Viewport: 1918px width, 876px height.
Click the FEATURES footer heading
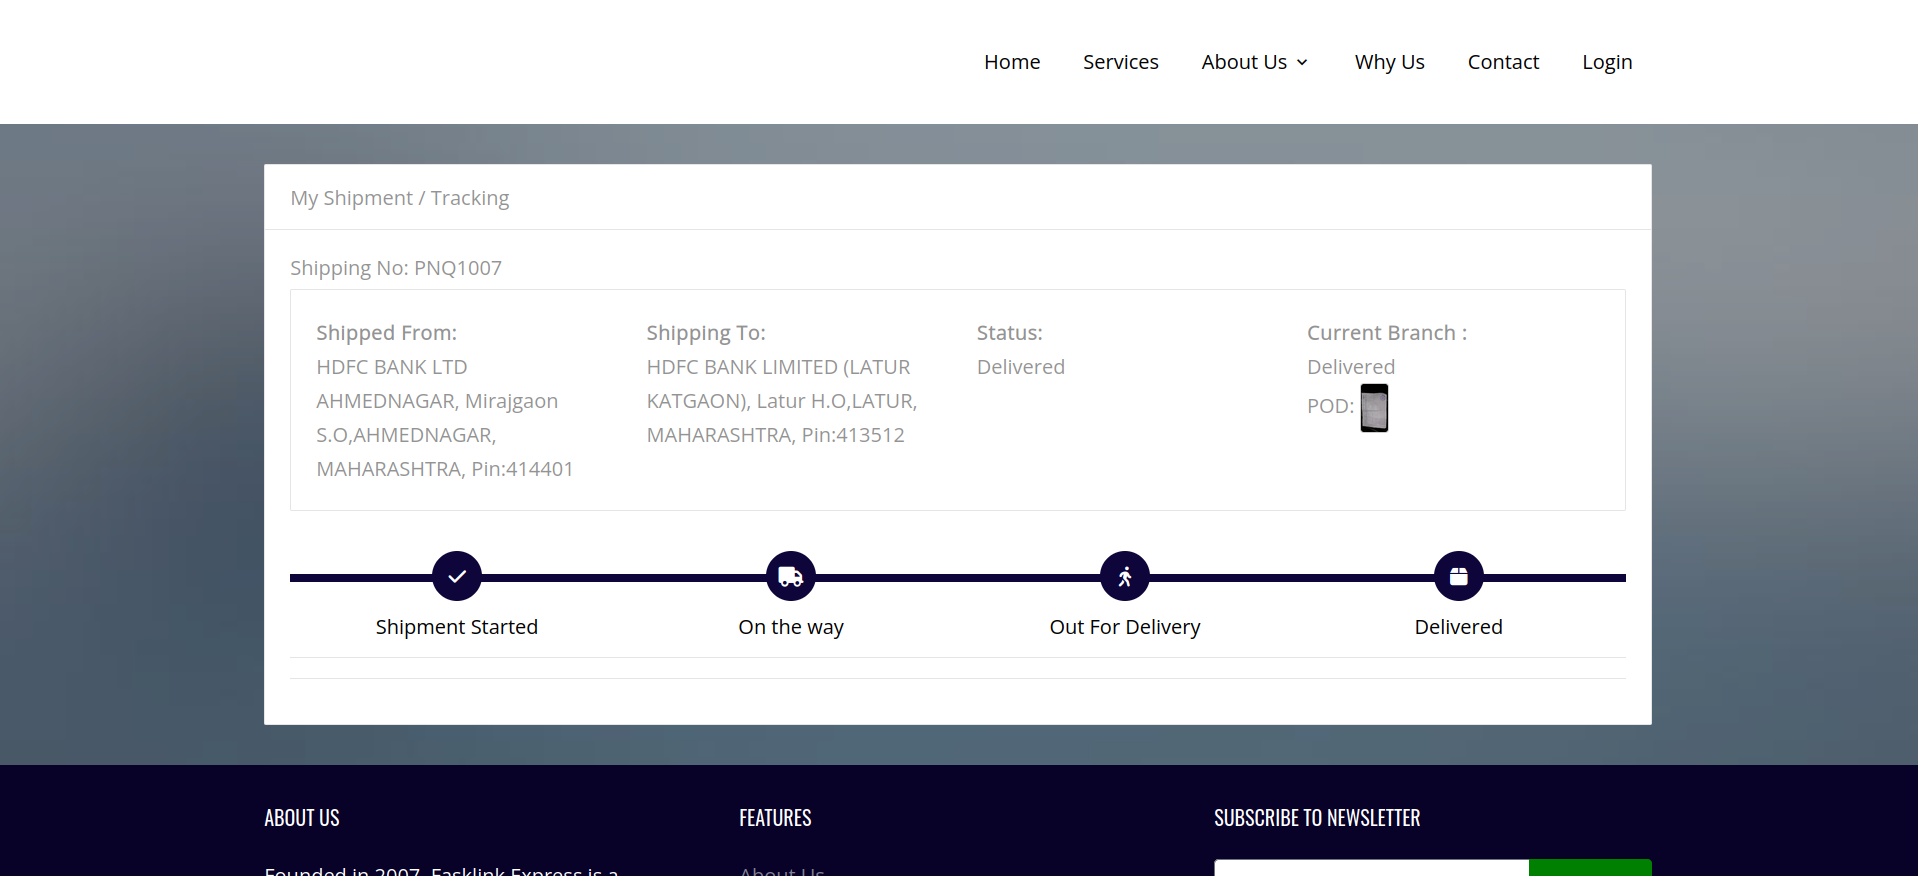[775, 818]
